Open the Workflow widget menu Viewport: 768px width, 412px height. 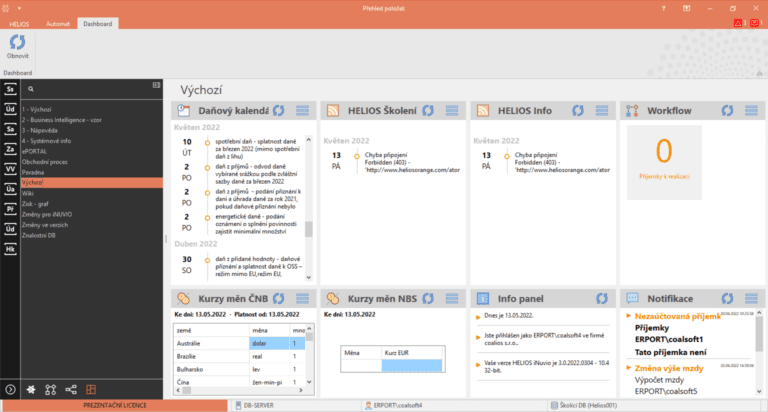[x=751, y=111]
